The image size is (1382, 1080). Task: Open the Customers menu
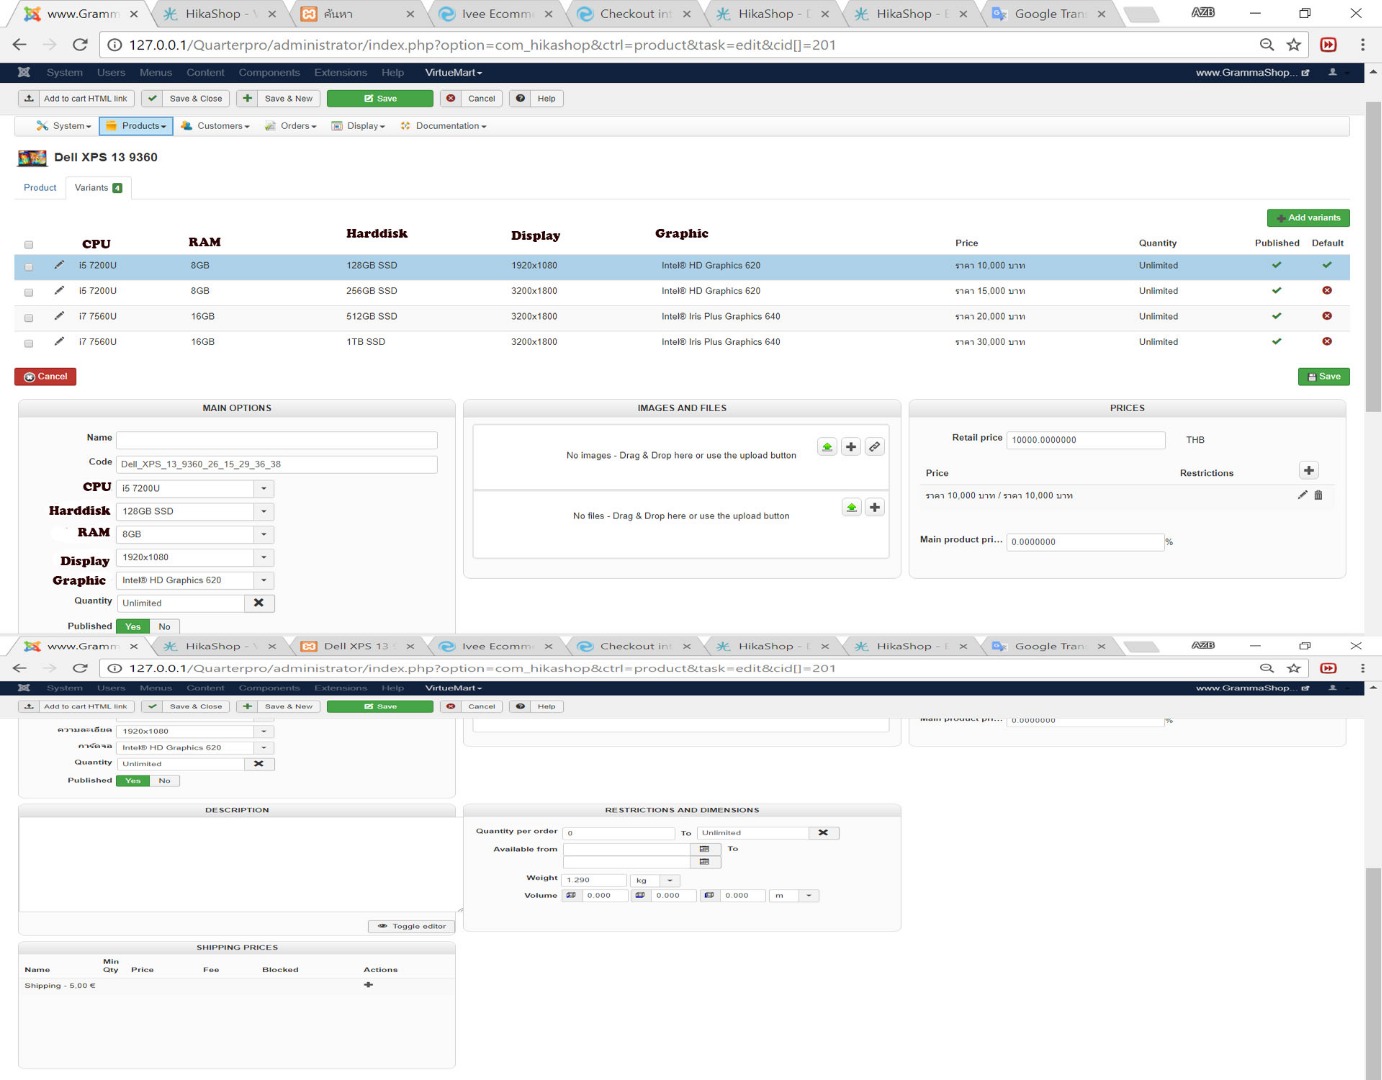pos(216,126)
